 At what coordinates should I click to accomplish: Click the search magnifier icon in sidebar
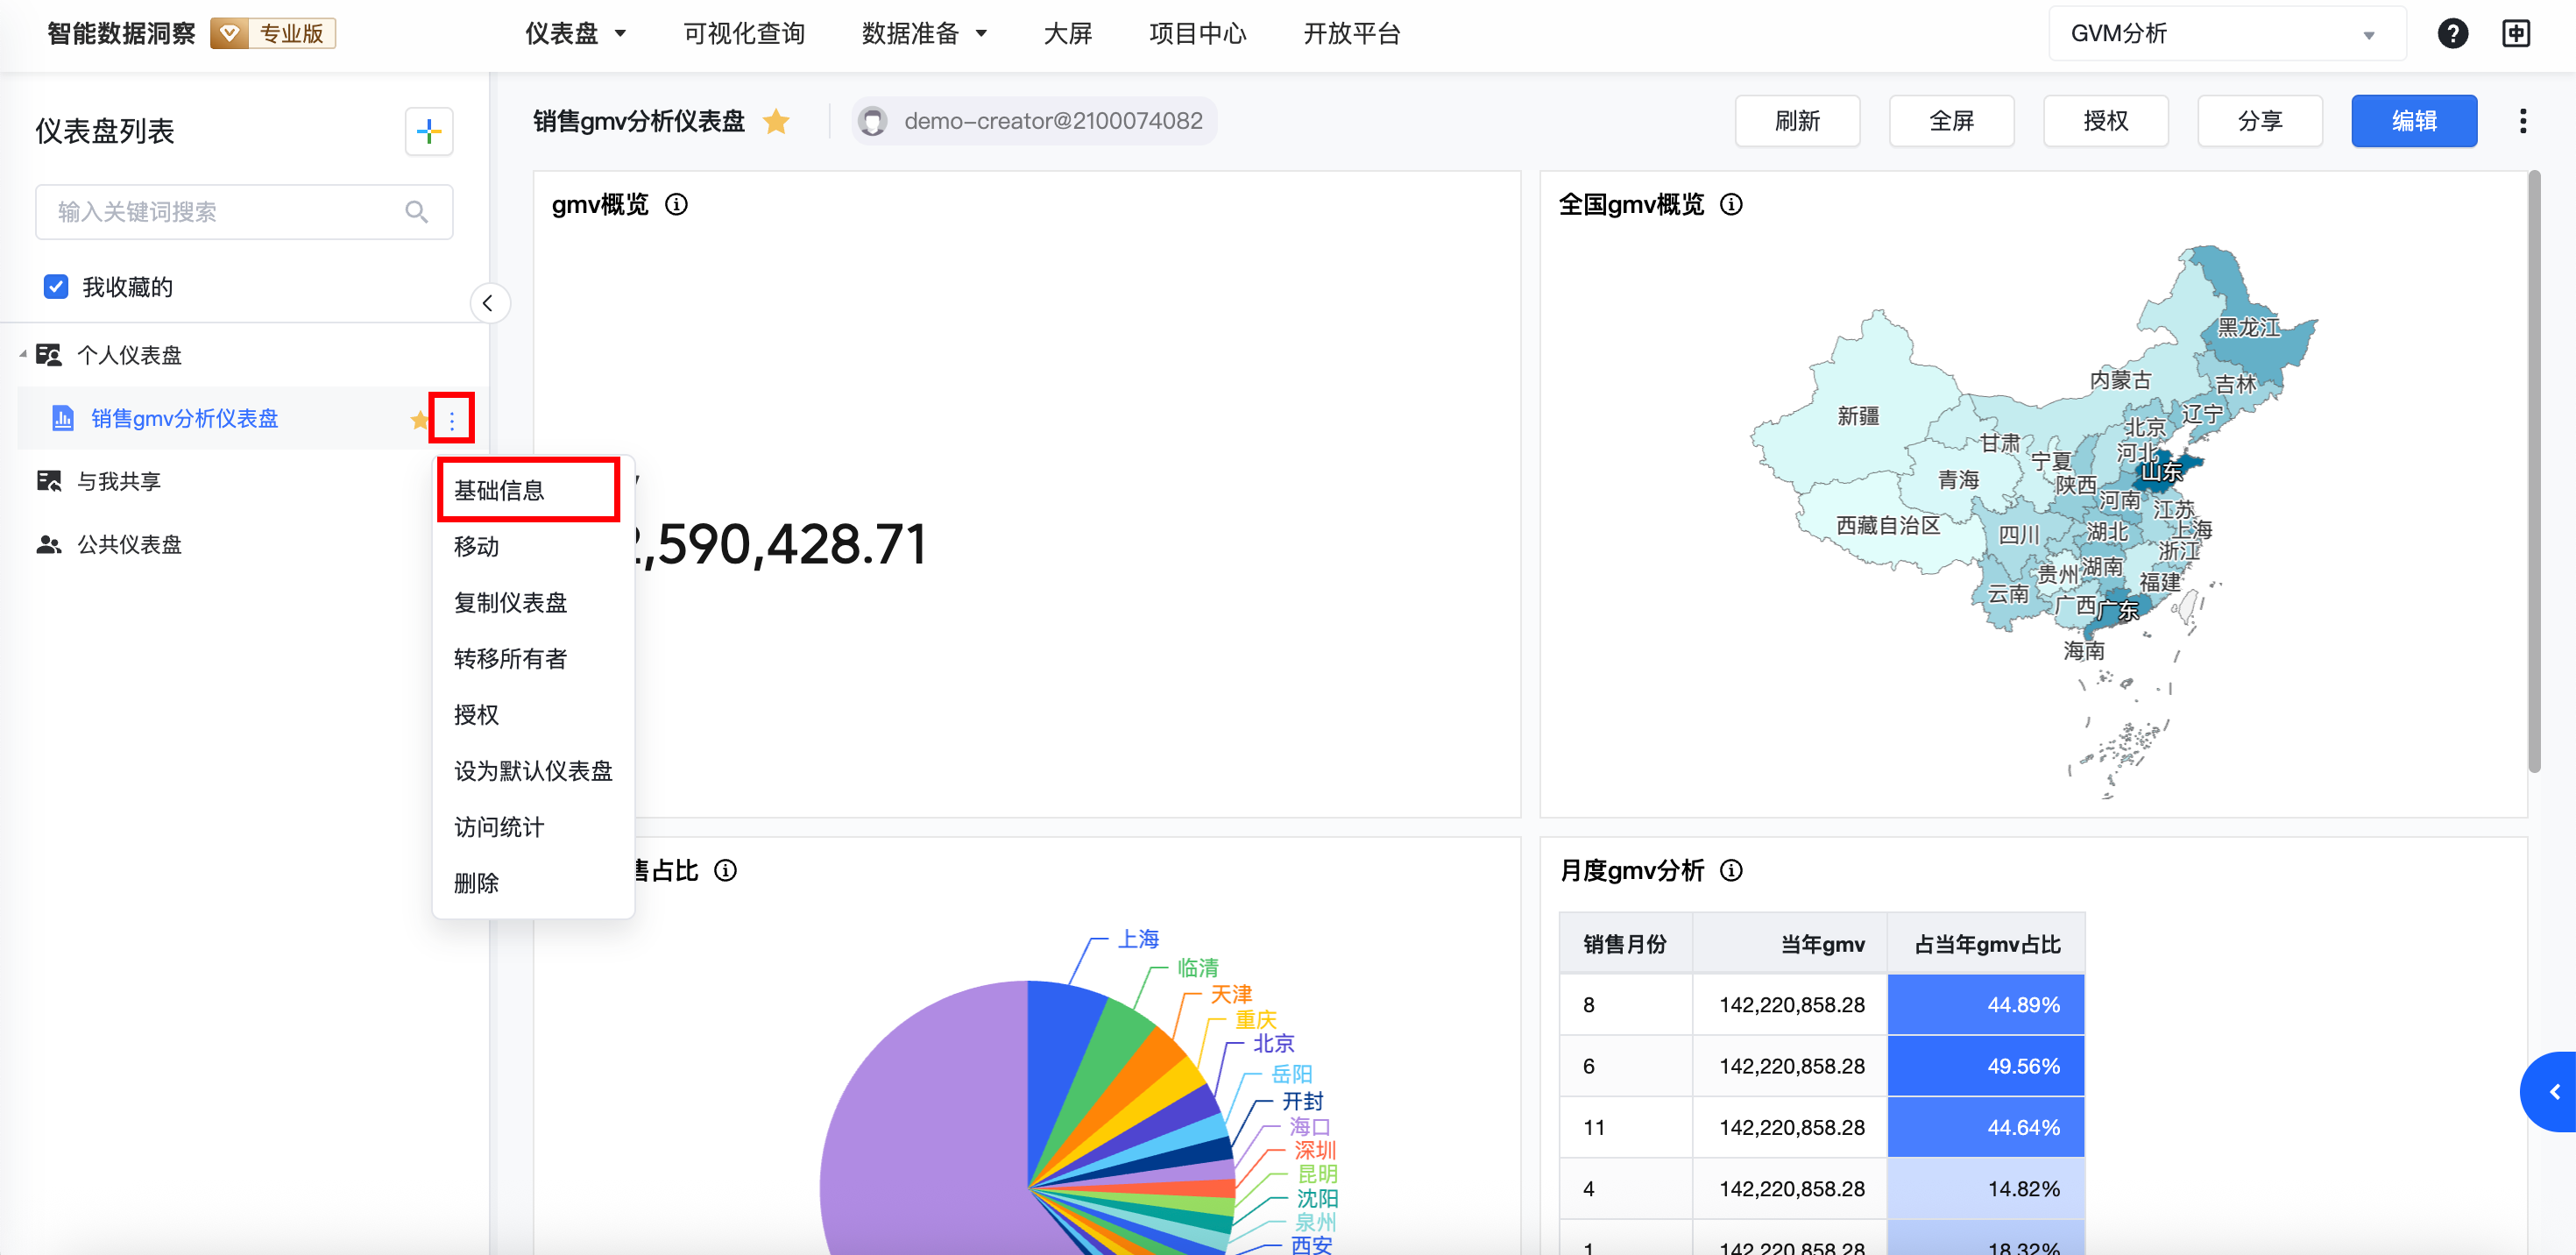[416, 212]
